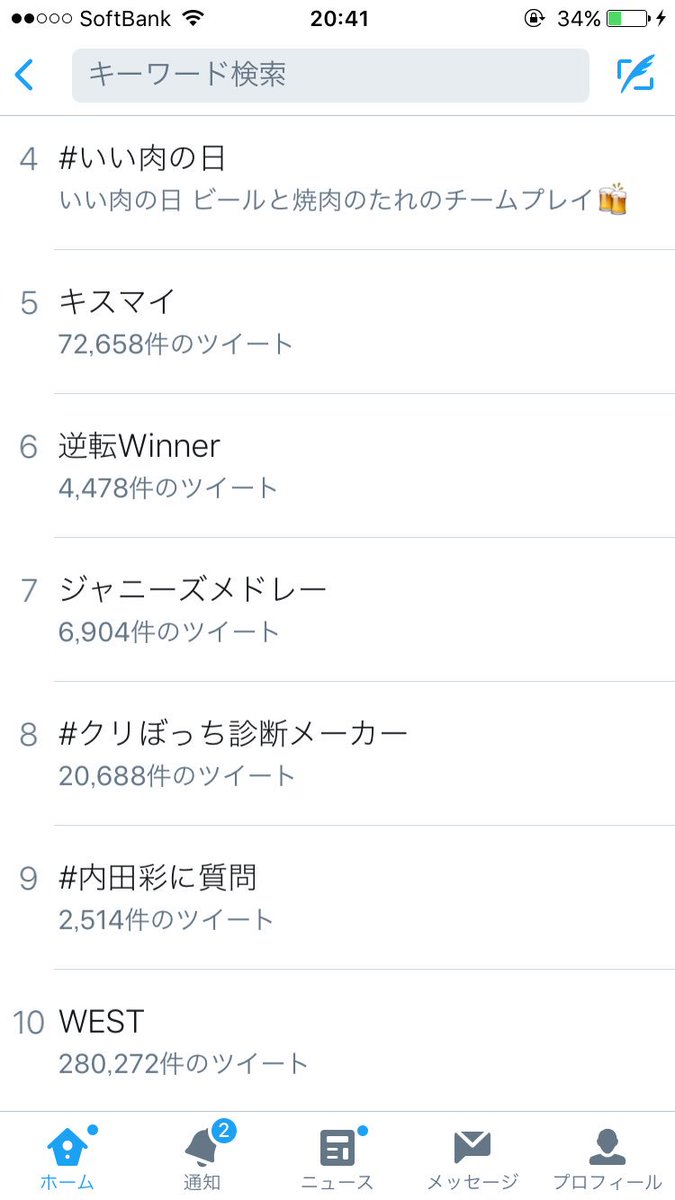
Task: Open the compose tweet feather icon
Action: coord(636,75)
